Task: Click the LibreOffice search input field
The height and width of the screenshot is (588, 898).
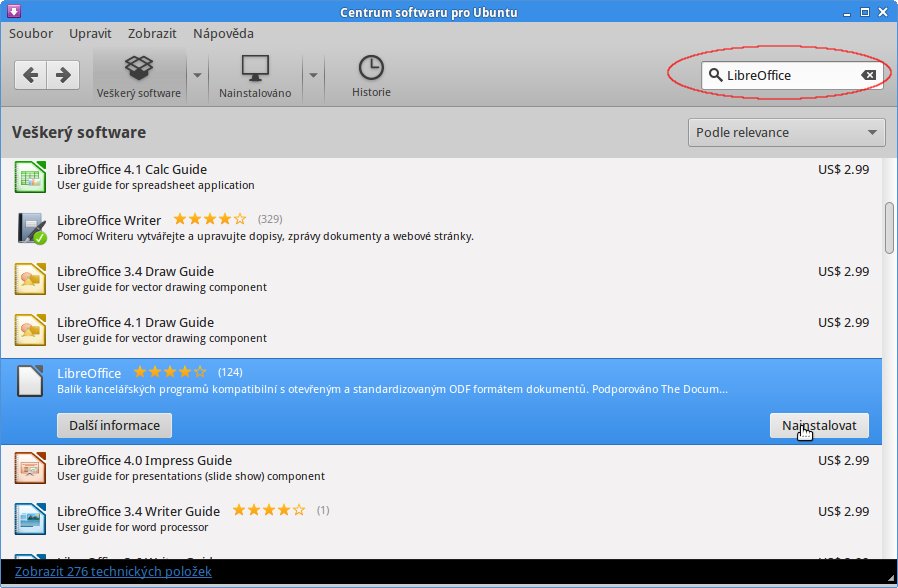Action: point(793,75)
